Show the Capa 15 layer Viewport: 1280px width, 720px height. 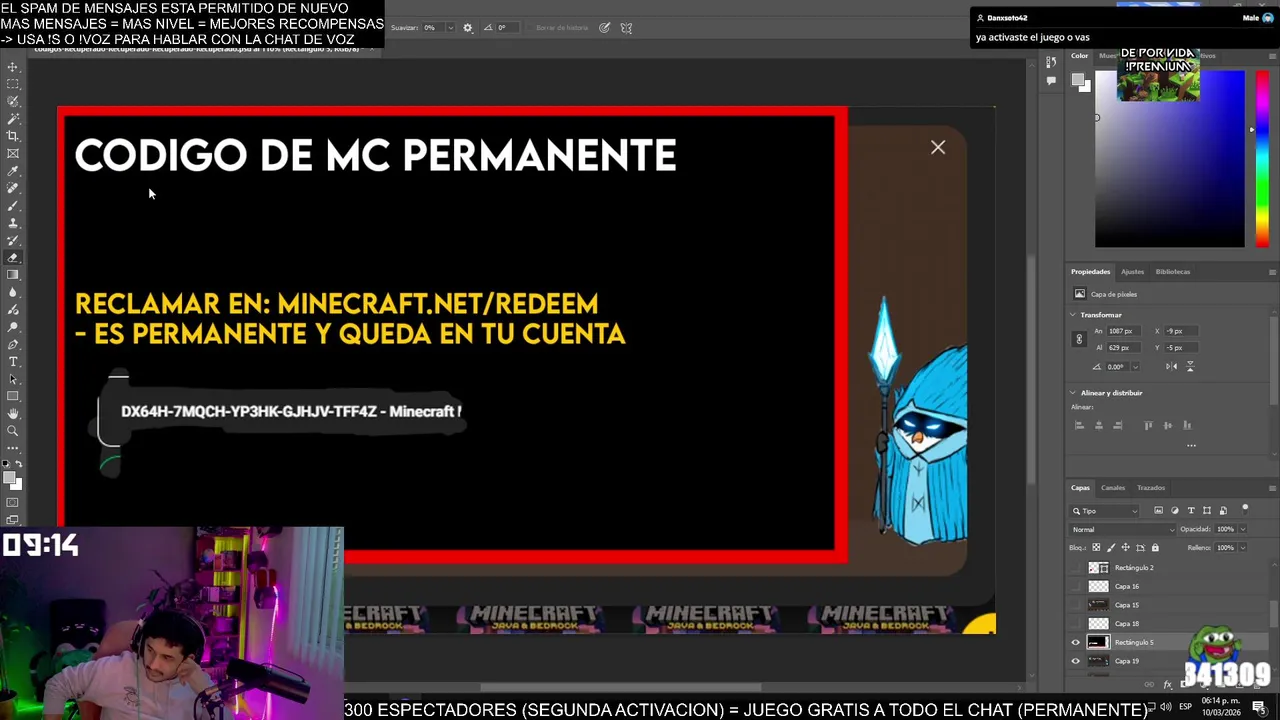pos(1076,605)
